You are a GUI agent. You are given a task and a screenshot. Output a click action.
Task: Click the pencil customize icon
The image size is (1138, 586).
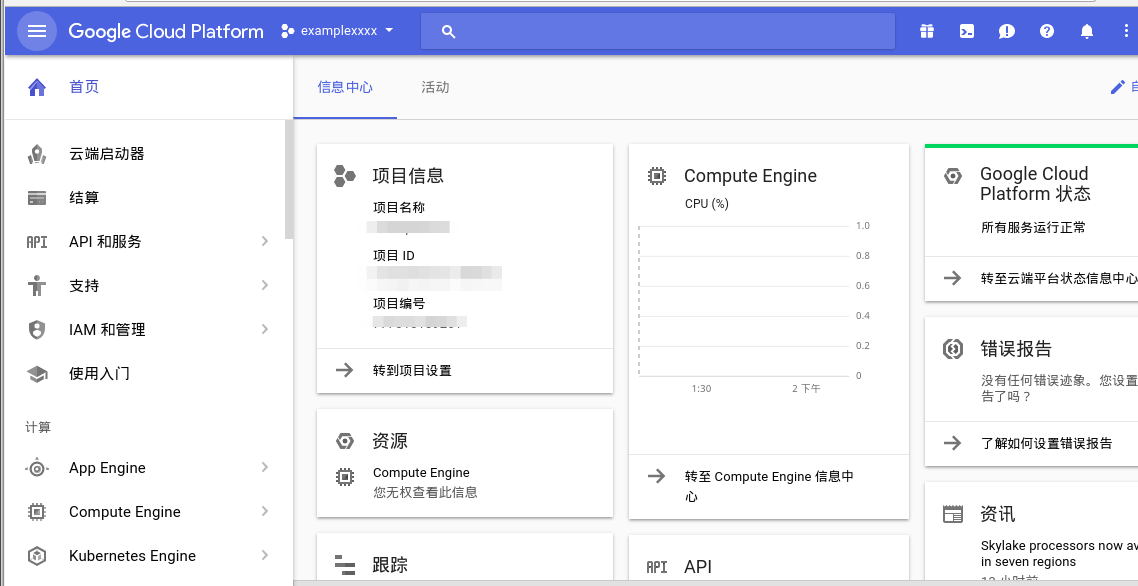tap(1118, 87)
